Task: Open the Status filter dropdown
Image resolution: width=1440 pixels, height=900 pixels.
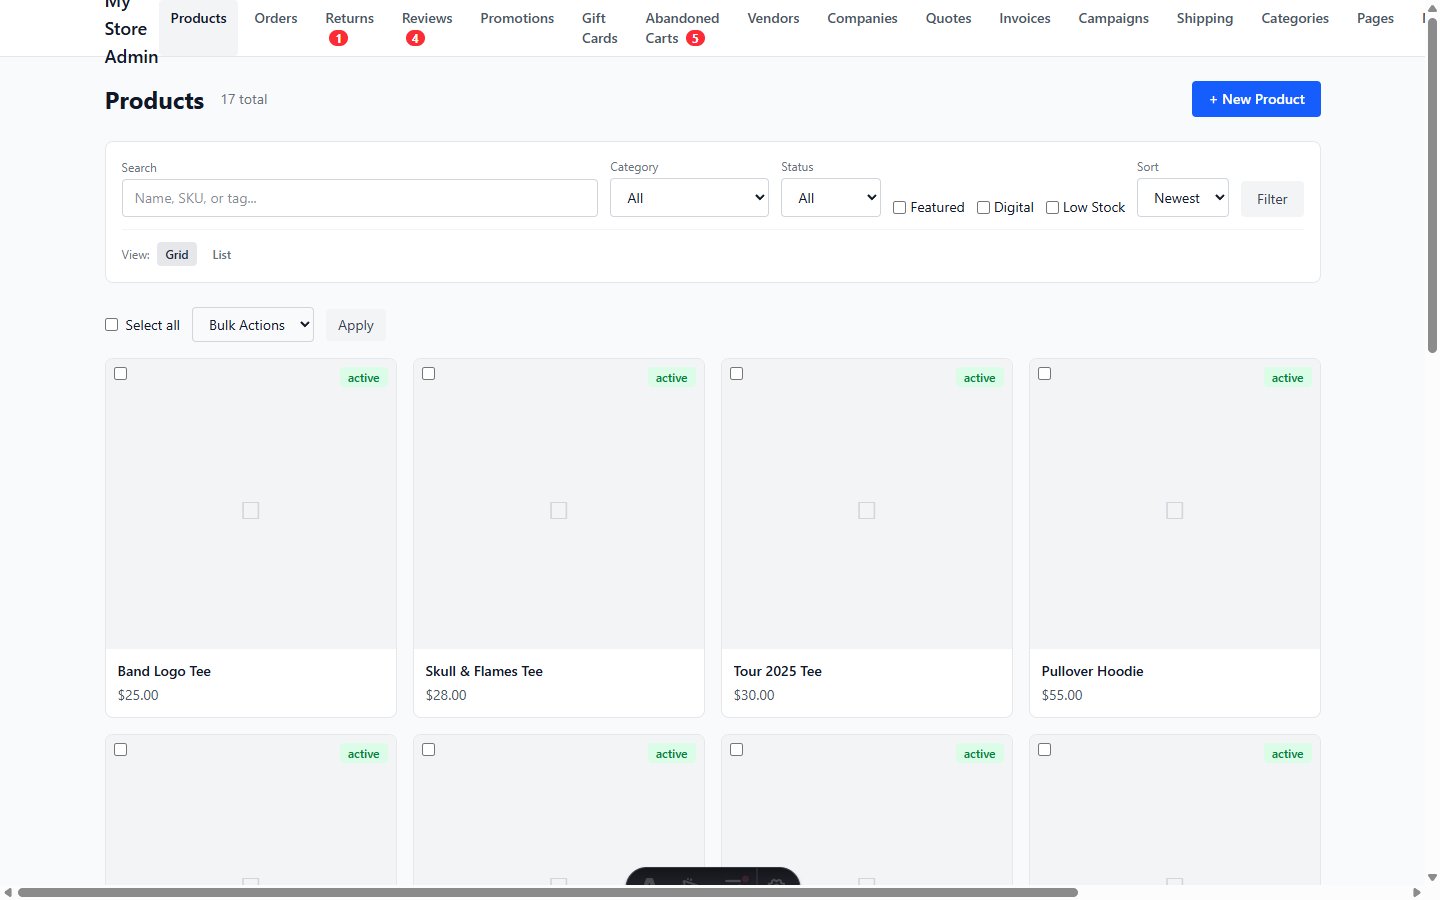Action: (x=830, y=197)
